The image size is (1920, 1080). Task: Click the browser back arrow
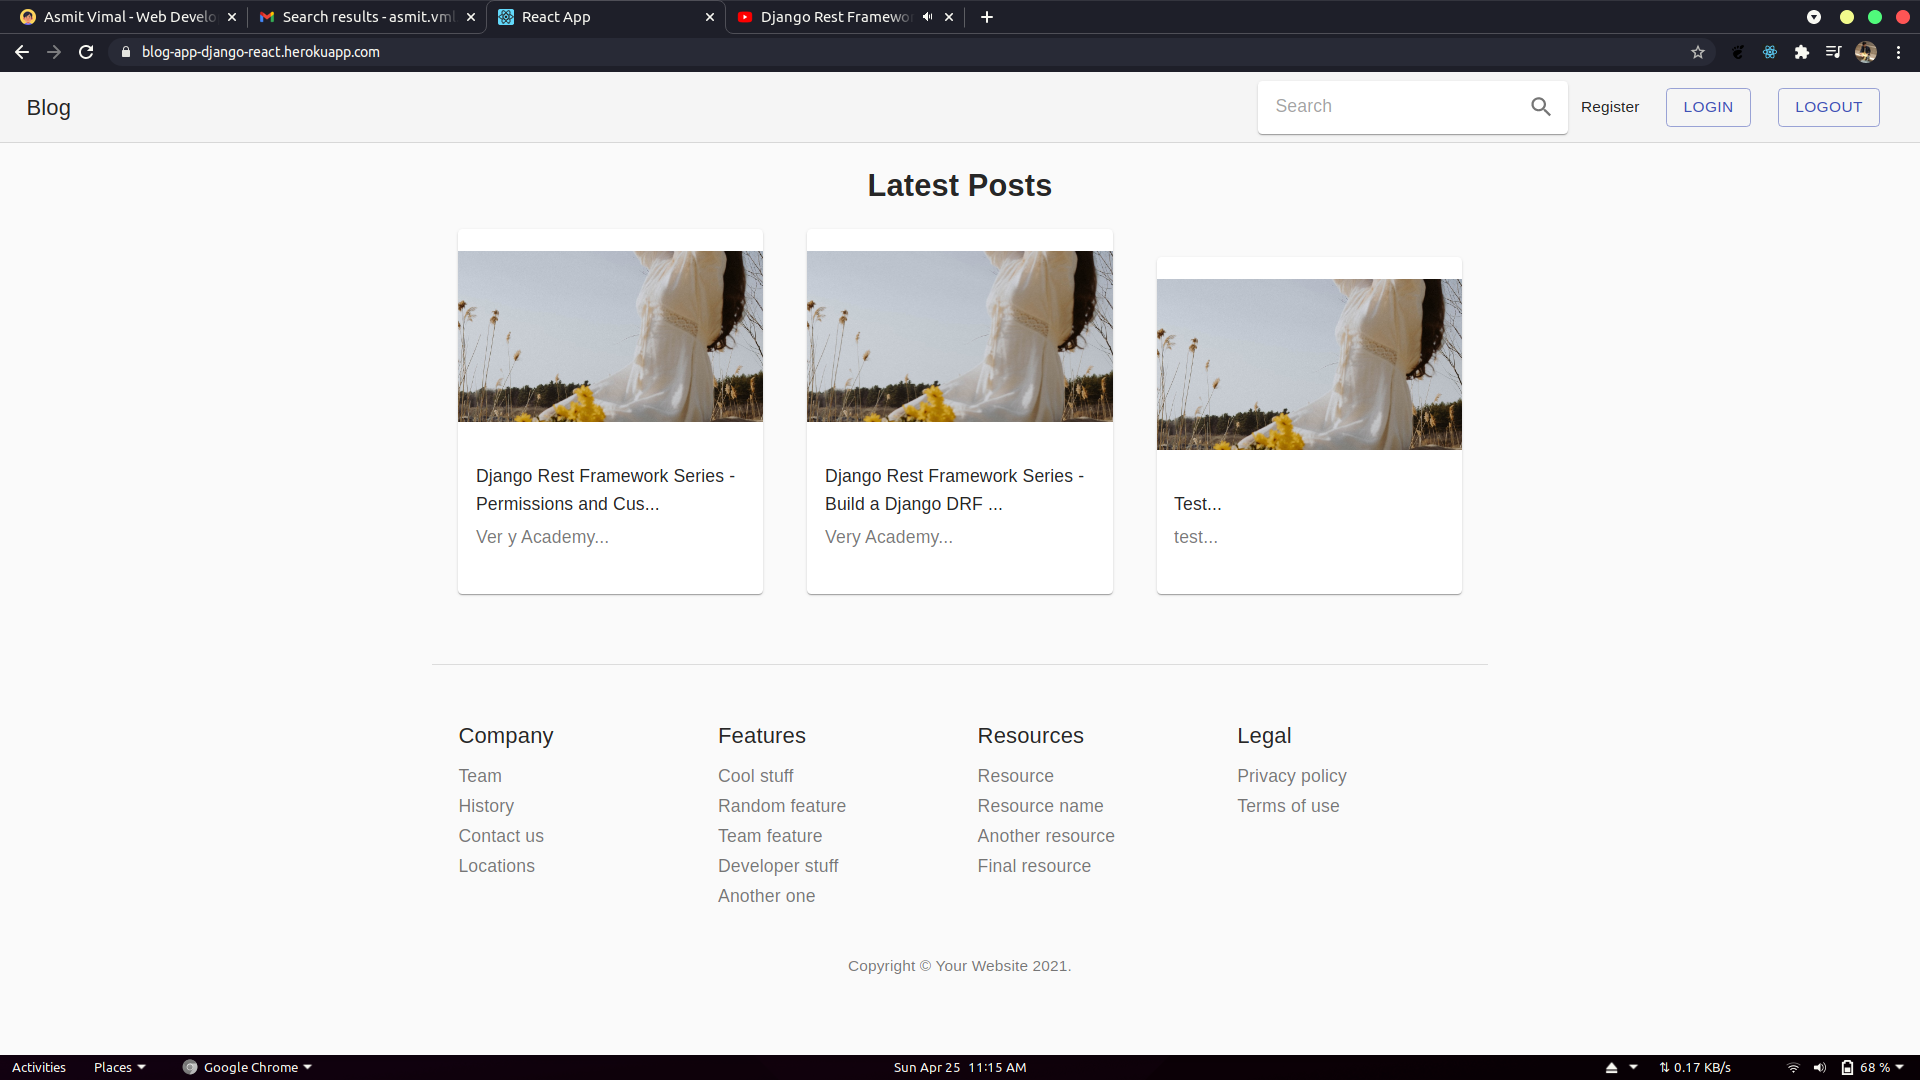[x=22, y=52]
